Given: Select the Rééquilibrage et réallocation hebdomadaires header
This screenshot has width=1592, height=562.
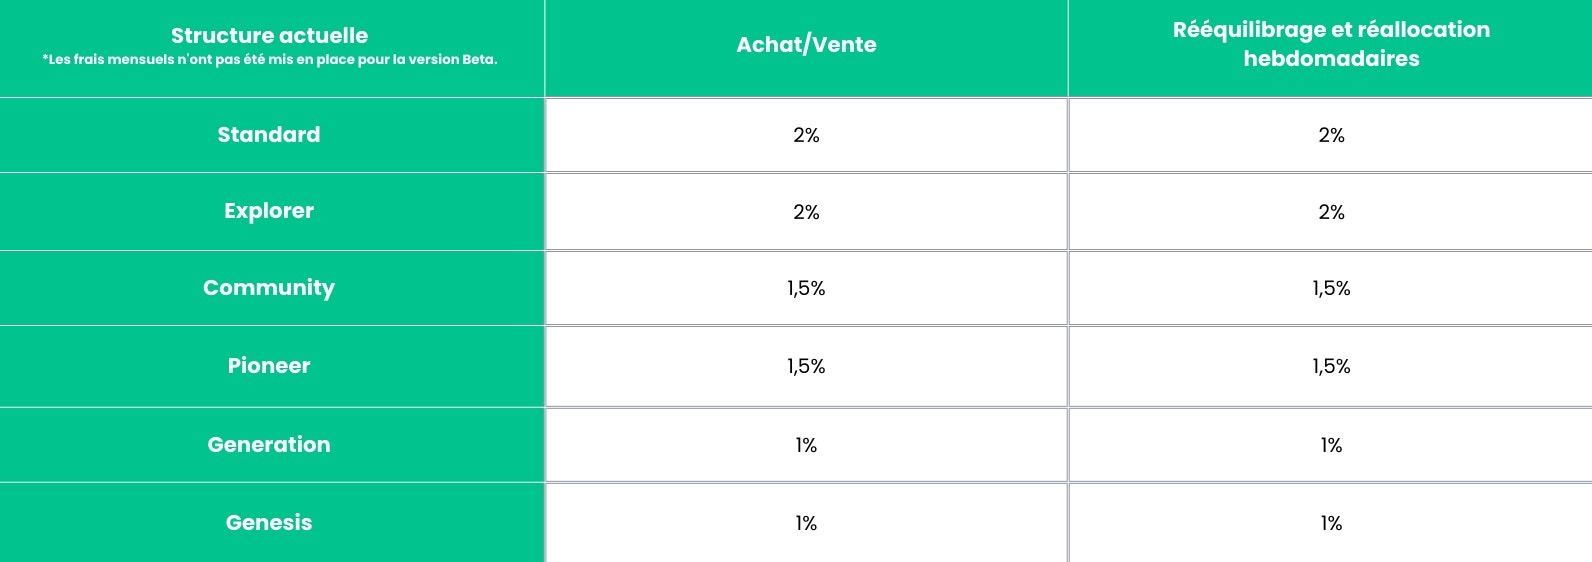Looking at the screenshot, I should pos(1331,44).
